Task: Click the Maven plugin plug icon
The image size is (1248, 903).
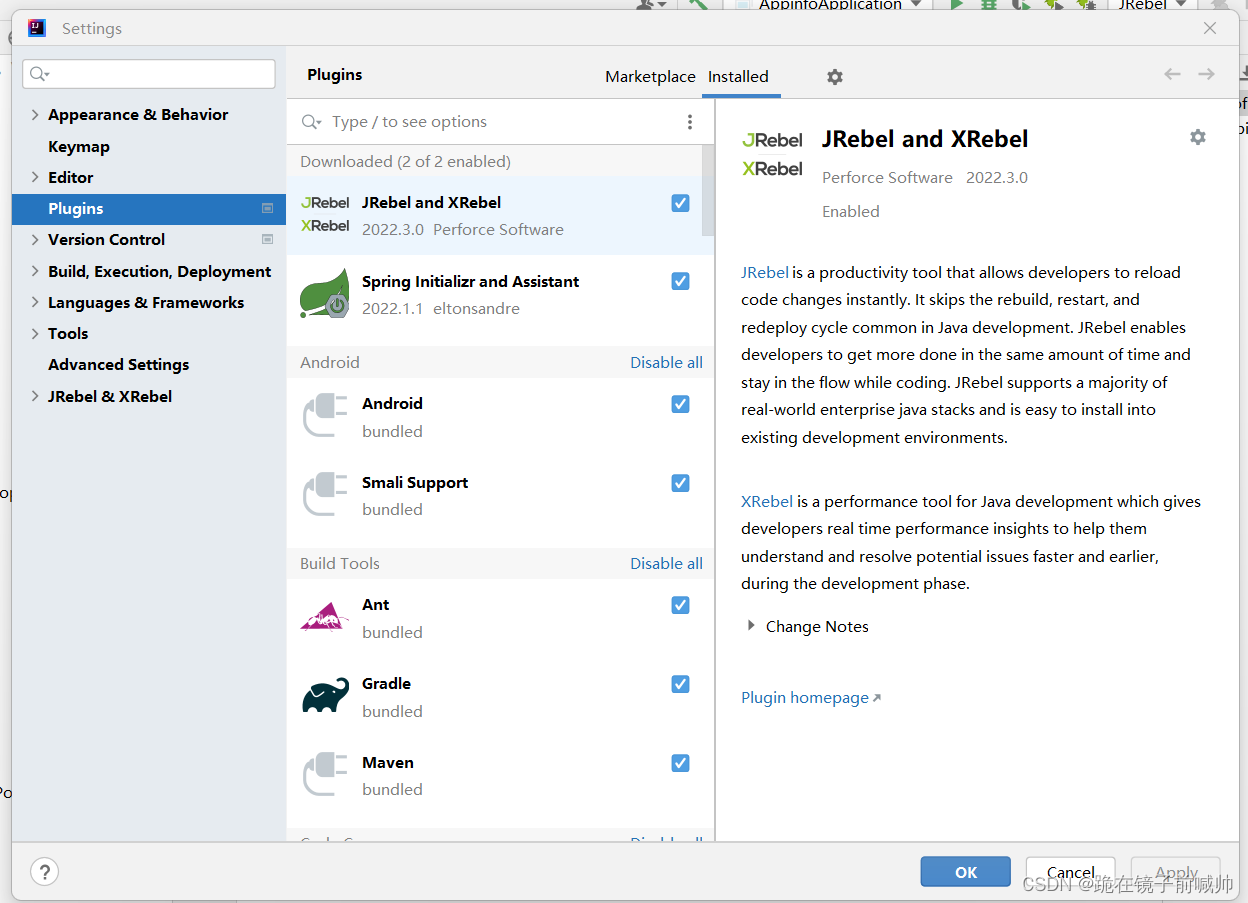Action: [x=325, y=775]
